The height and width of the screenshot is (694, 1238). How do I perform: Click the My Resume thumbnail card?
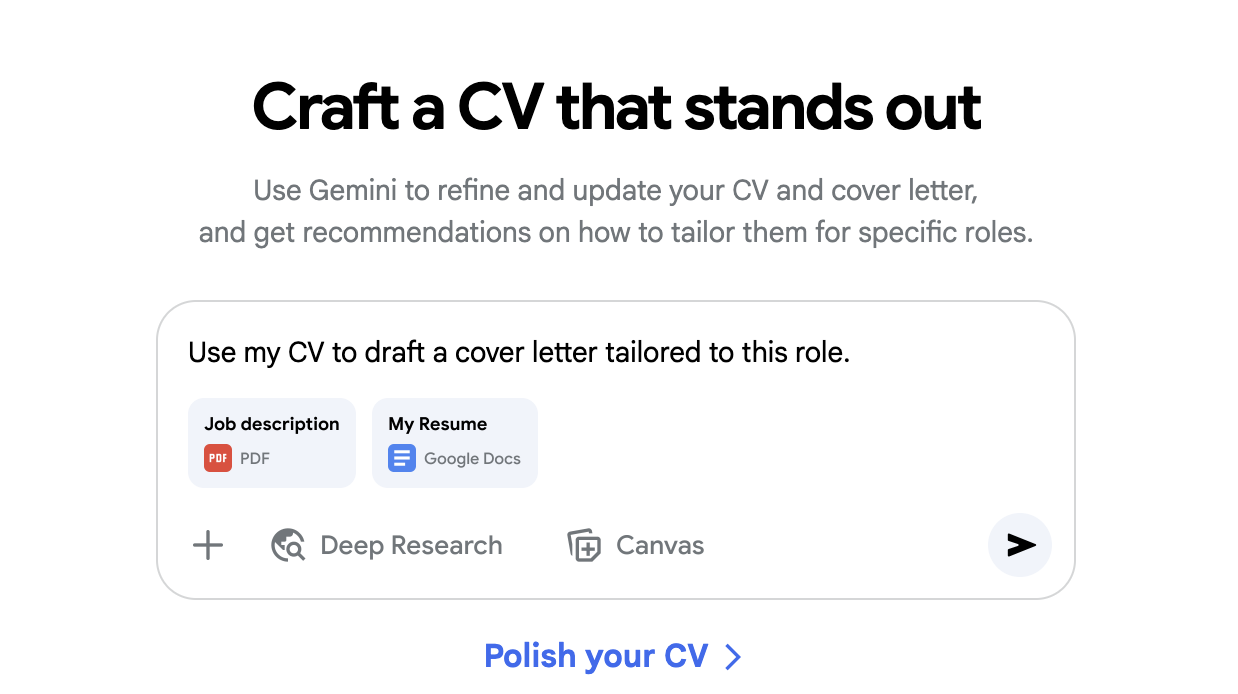point(454,442)
